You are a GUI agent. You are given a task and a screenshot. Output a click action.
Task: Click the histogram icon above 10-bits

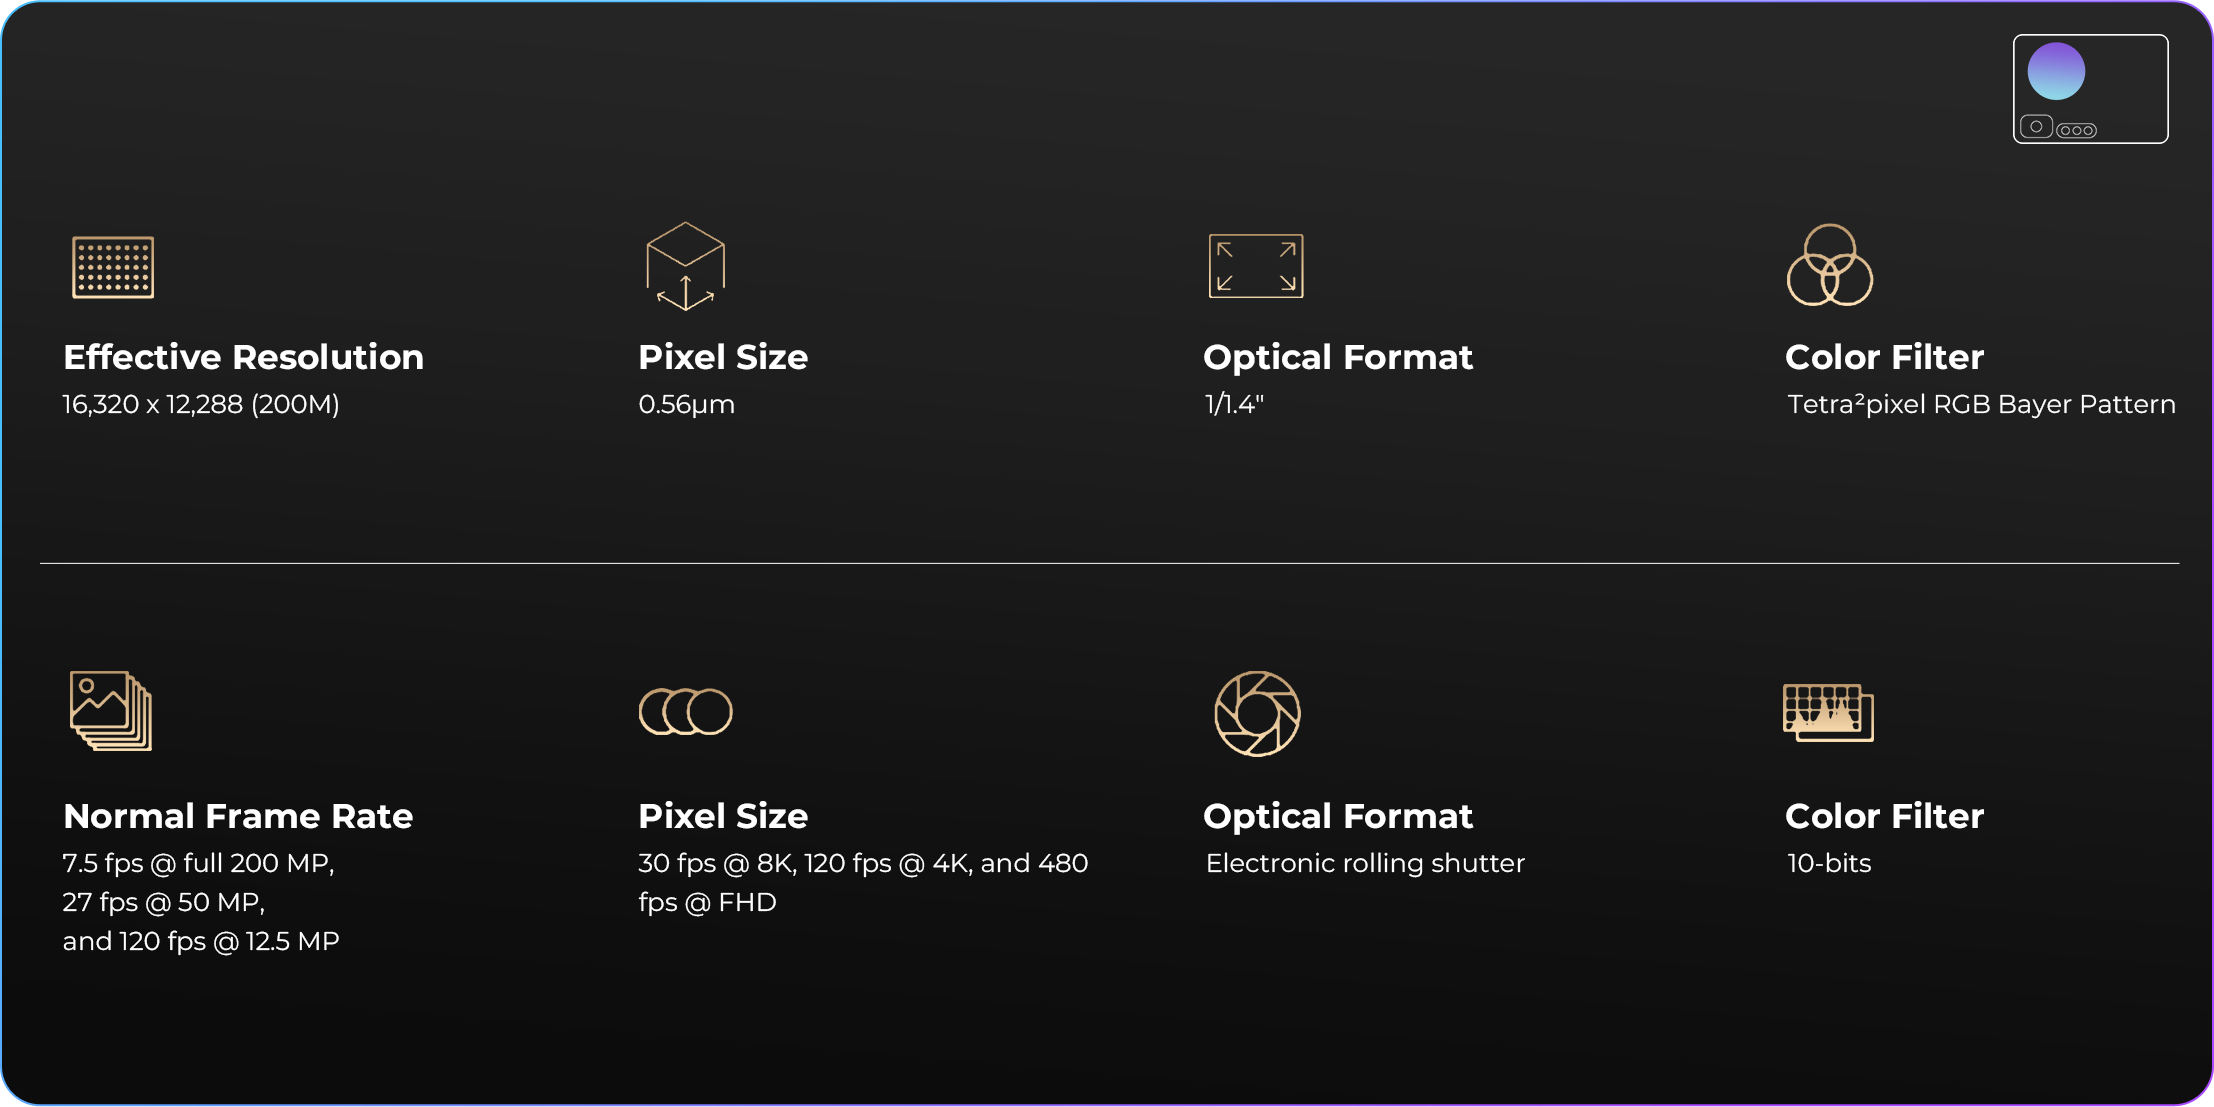(1828, 713)
